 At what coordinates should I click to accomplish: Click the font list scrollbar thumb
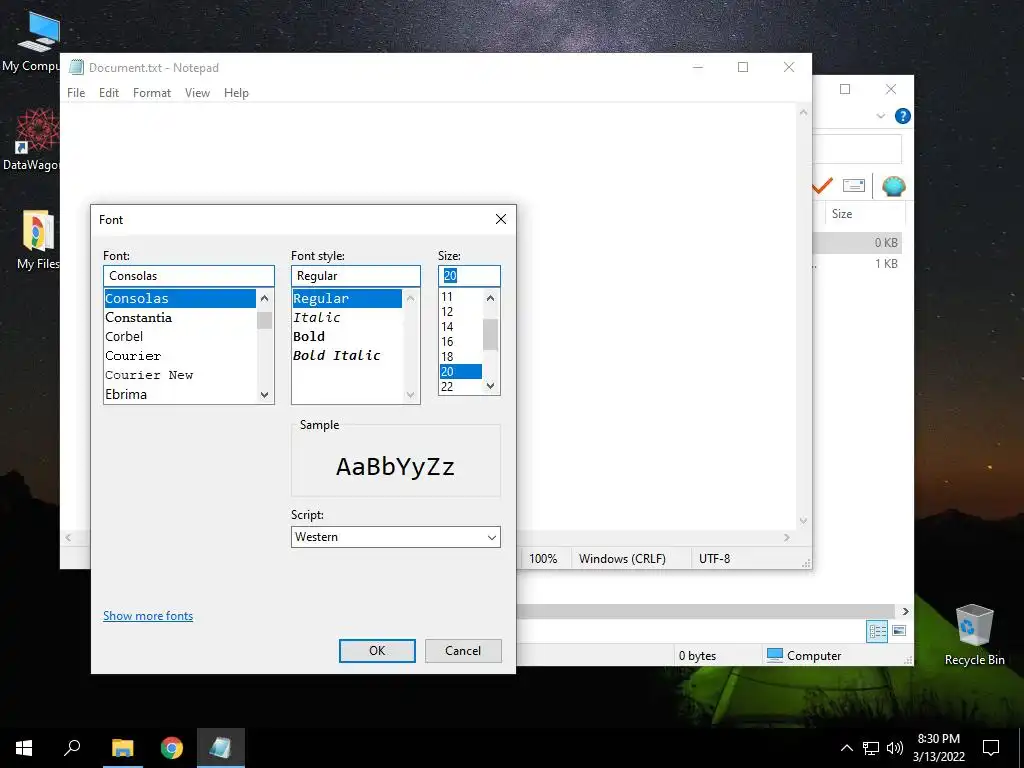click(264, 320)
